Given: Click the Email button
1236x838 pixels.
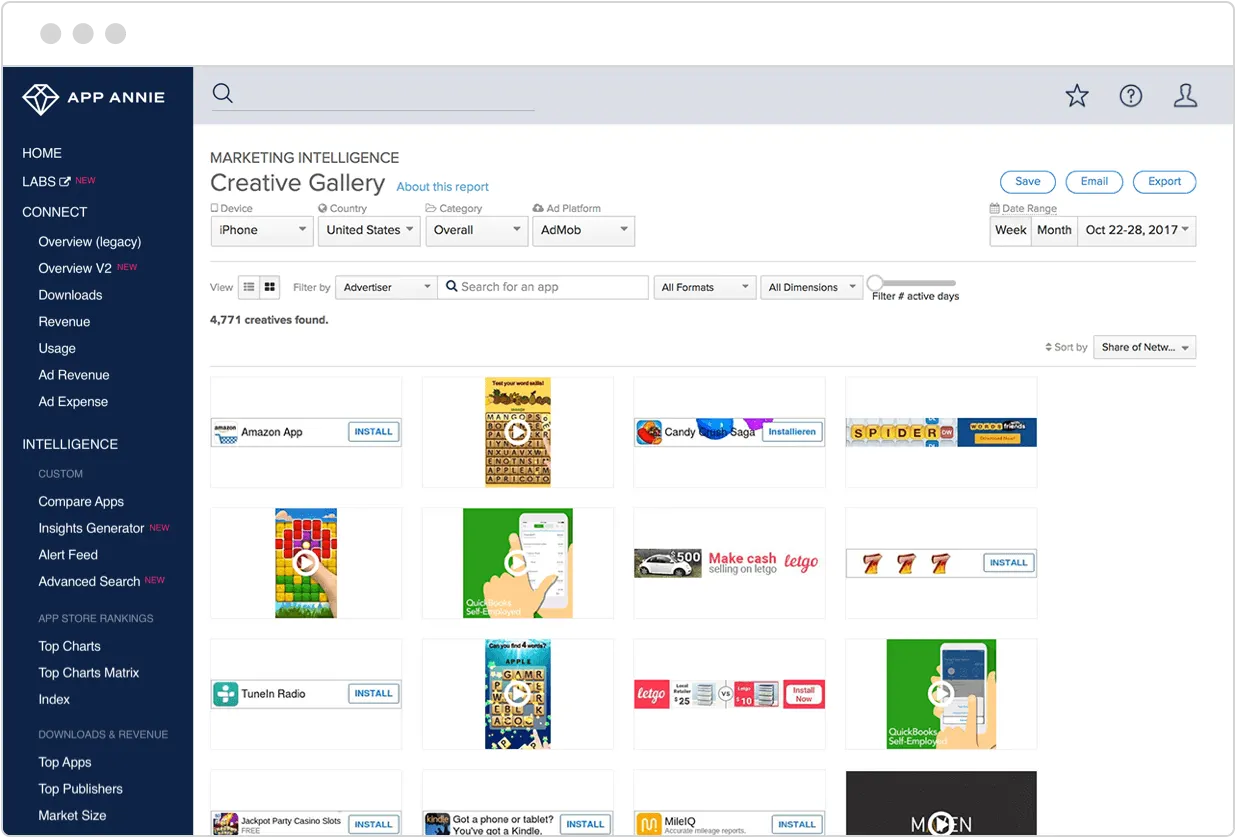Looking at the screenshot, I should (1094, 182).
